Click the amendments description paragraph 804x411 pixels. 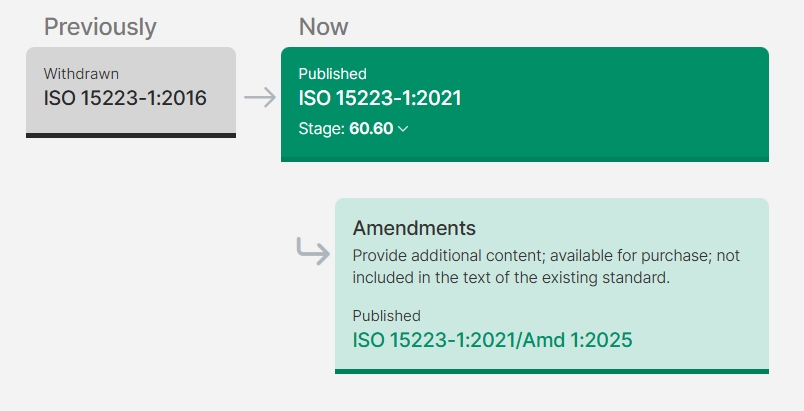[546, 266]
